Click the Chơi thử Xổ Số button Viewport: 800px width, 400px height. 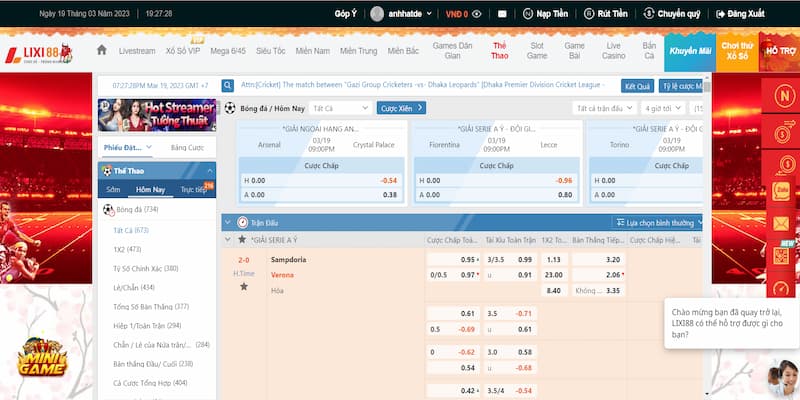737,52
